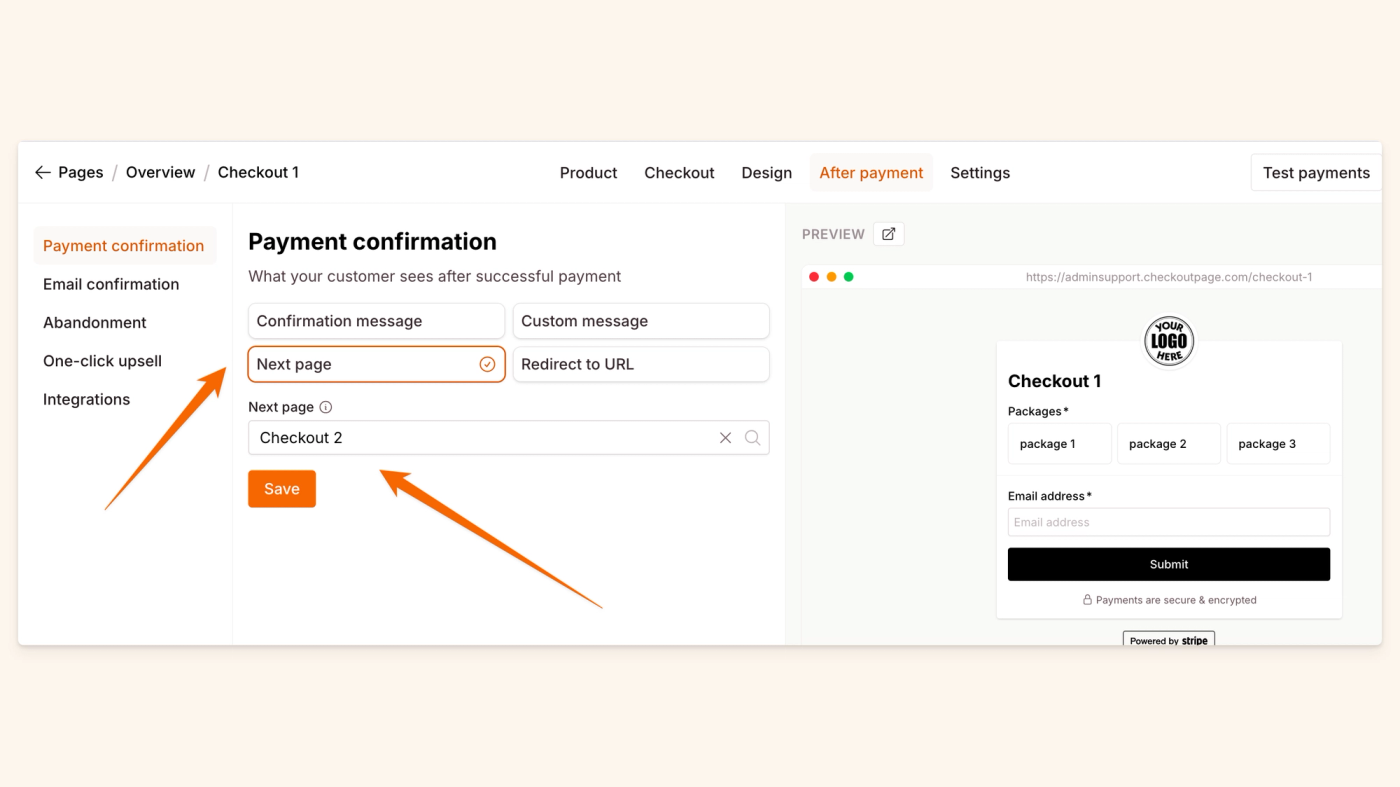Select the Next page option
This screenshot has width=1400, height=787.
pyautogui.click(x=376, y=365)
